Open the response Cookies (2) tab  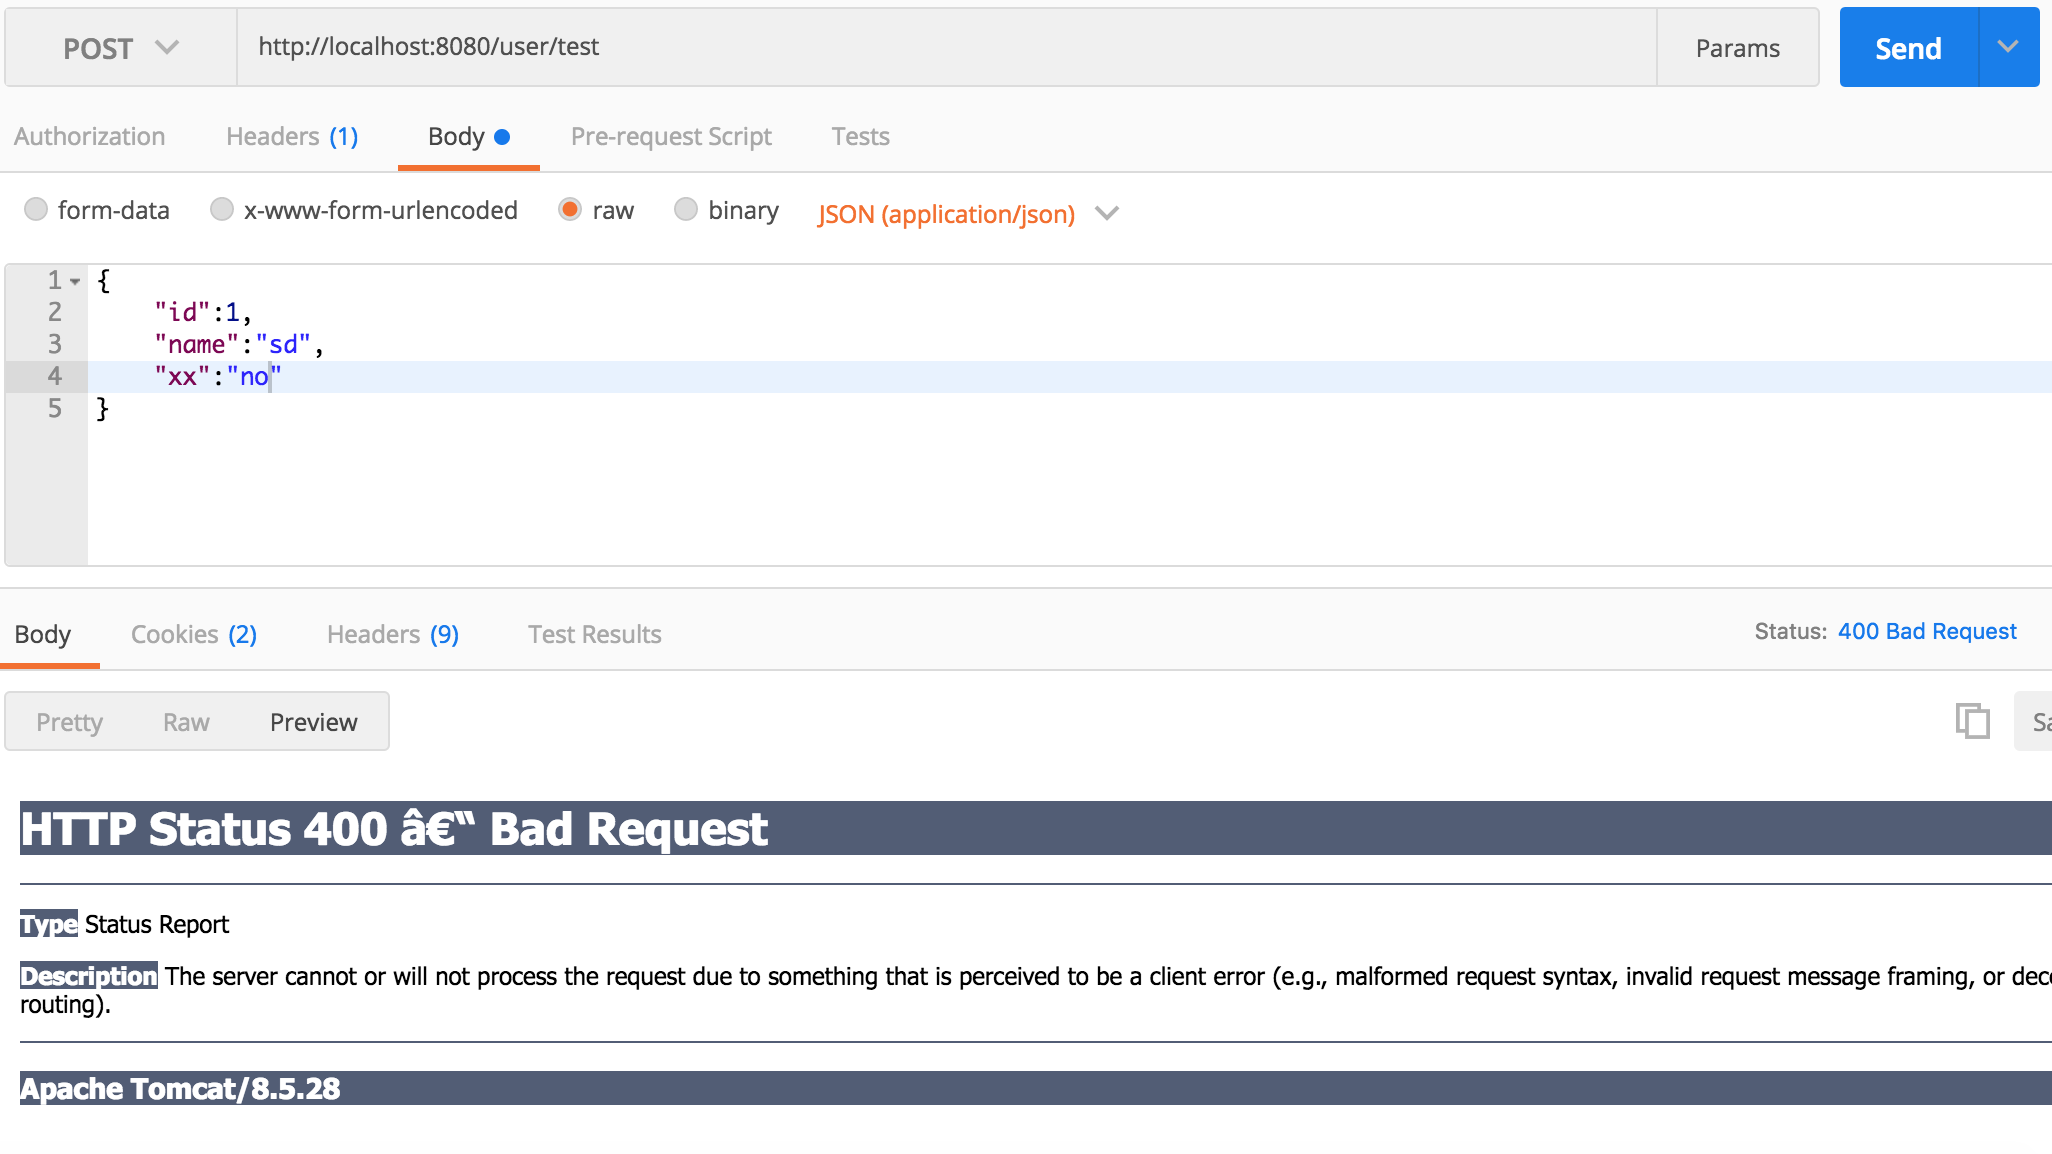point(194,634)
